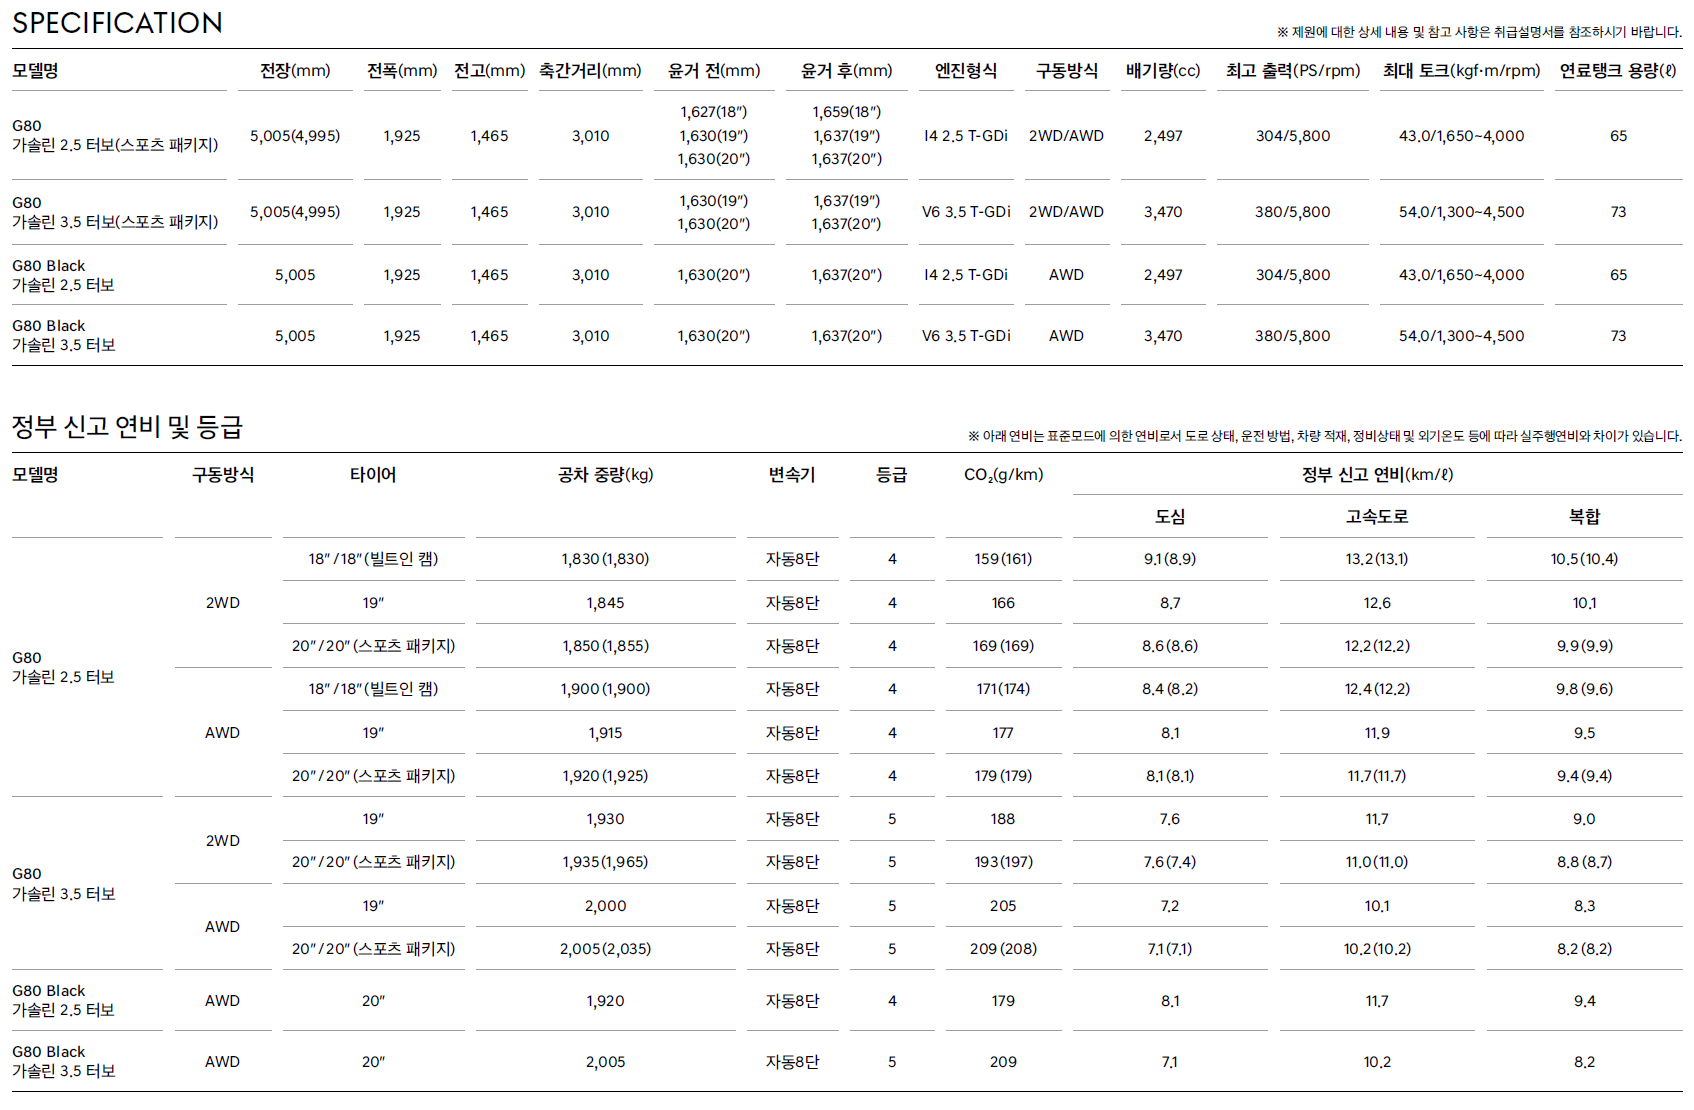Image resolution: width=1694 pixels, height=1110 pixels.
Task: Click the 도심 sub-header
Action: 1170,517
